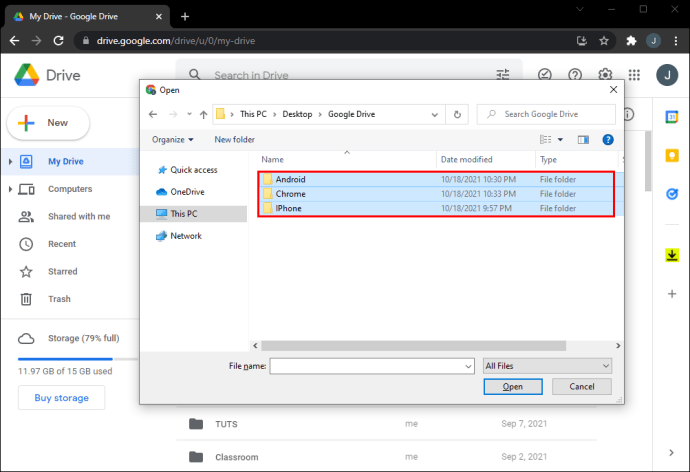This screenshot has width=690, height=472.
Task: Open recent locations dropdown arrow
Action: [x=189, y=114]
